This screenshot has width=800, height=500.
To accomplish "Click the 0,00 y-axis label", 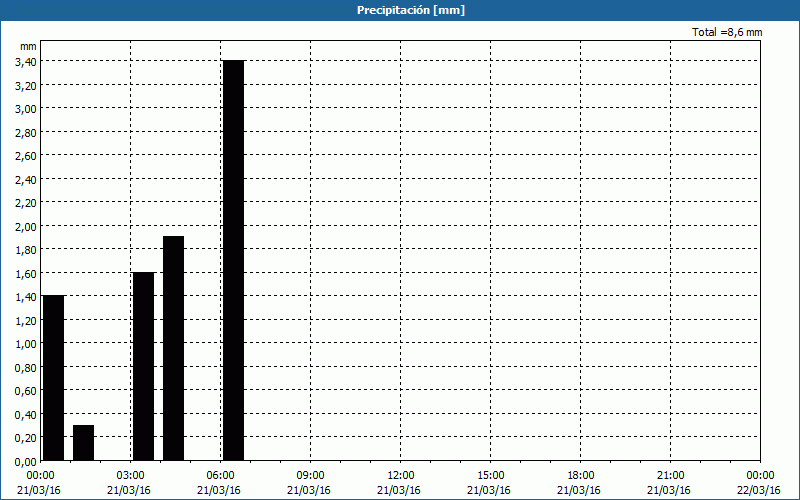I will click(26, 462).
